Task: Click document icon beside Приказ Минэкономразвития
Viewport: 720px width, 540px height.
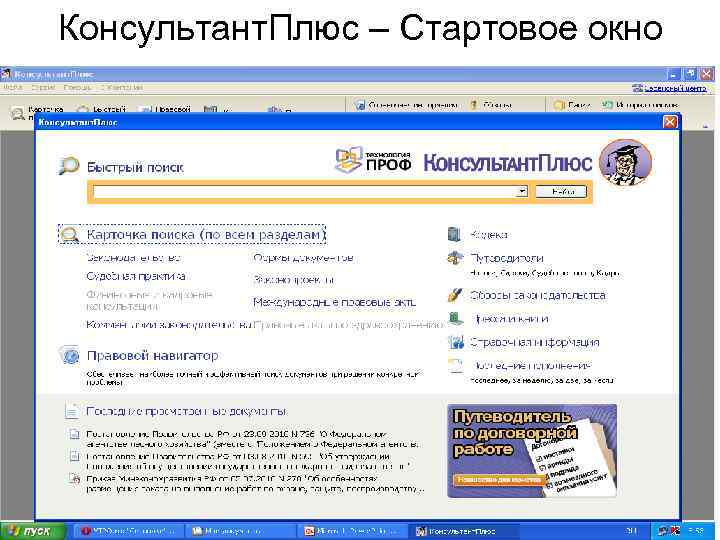Action: point(74,478)
